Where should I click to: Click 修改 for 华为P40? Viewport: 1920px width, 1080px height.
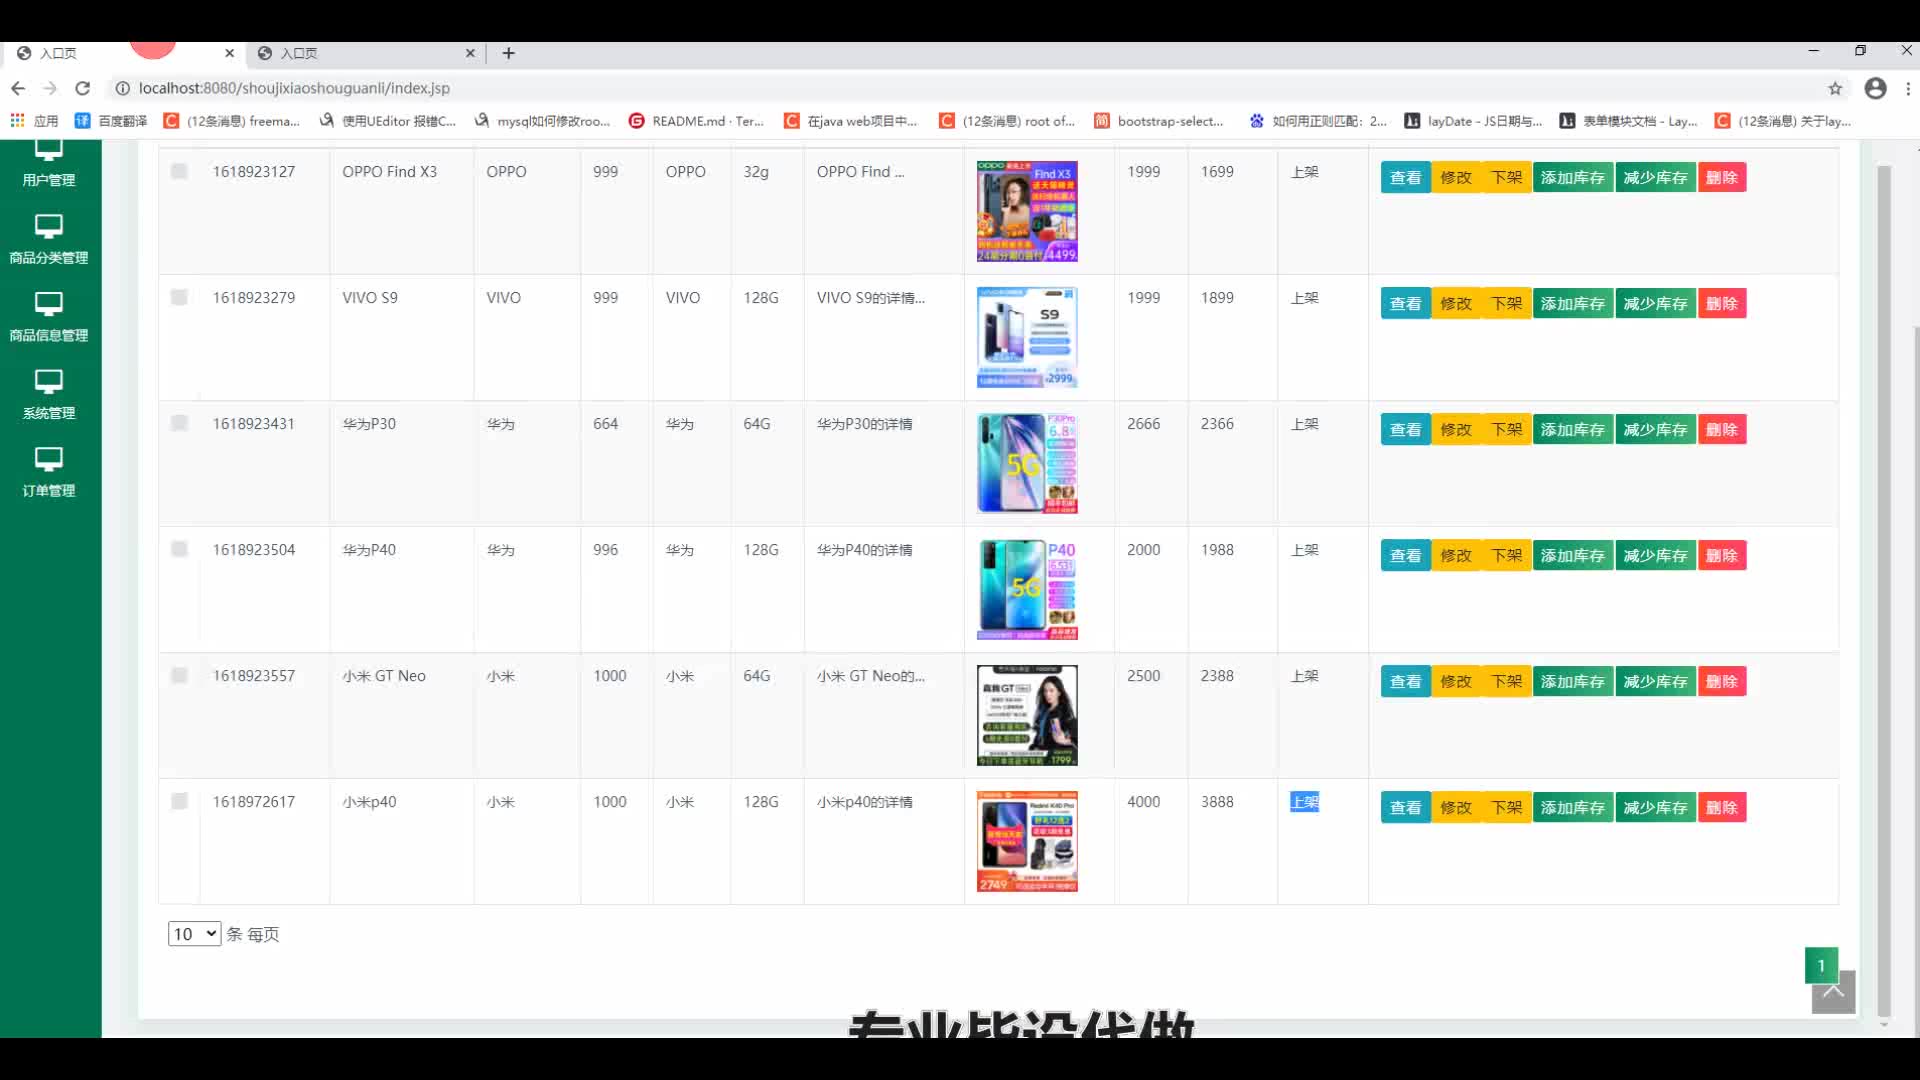1456,555
